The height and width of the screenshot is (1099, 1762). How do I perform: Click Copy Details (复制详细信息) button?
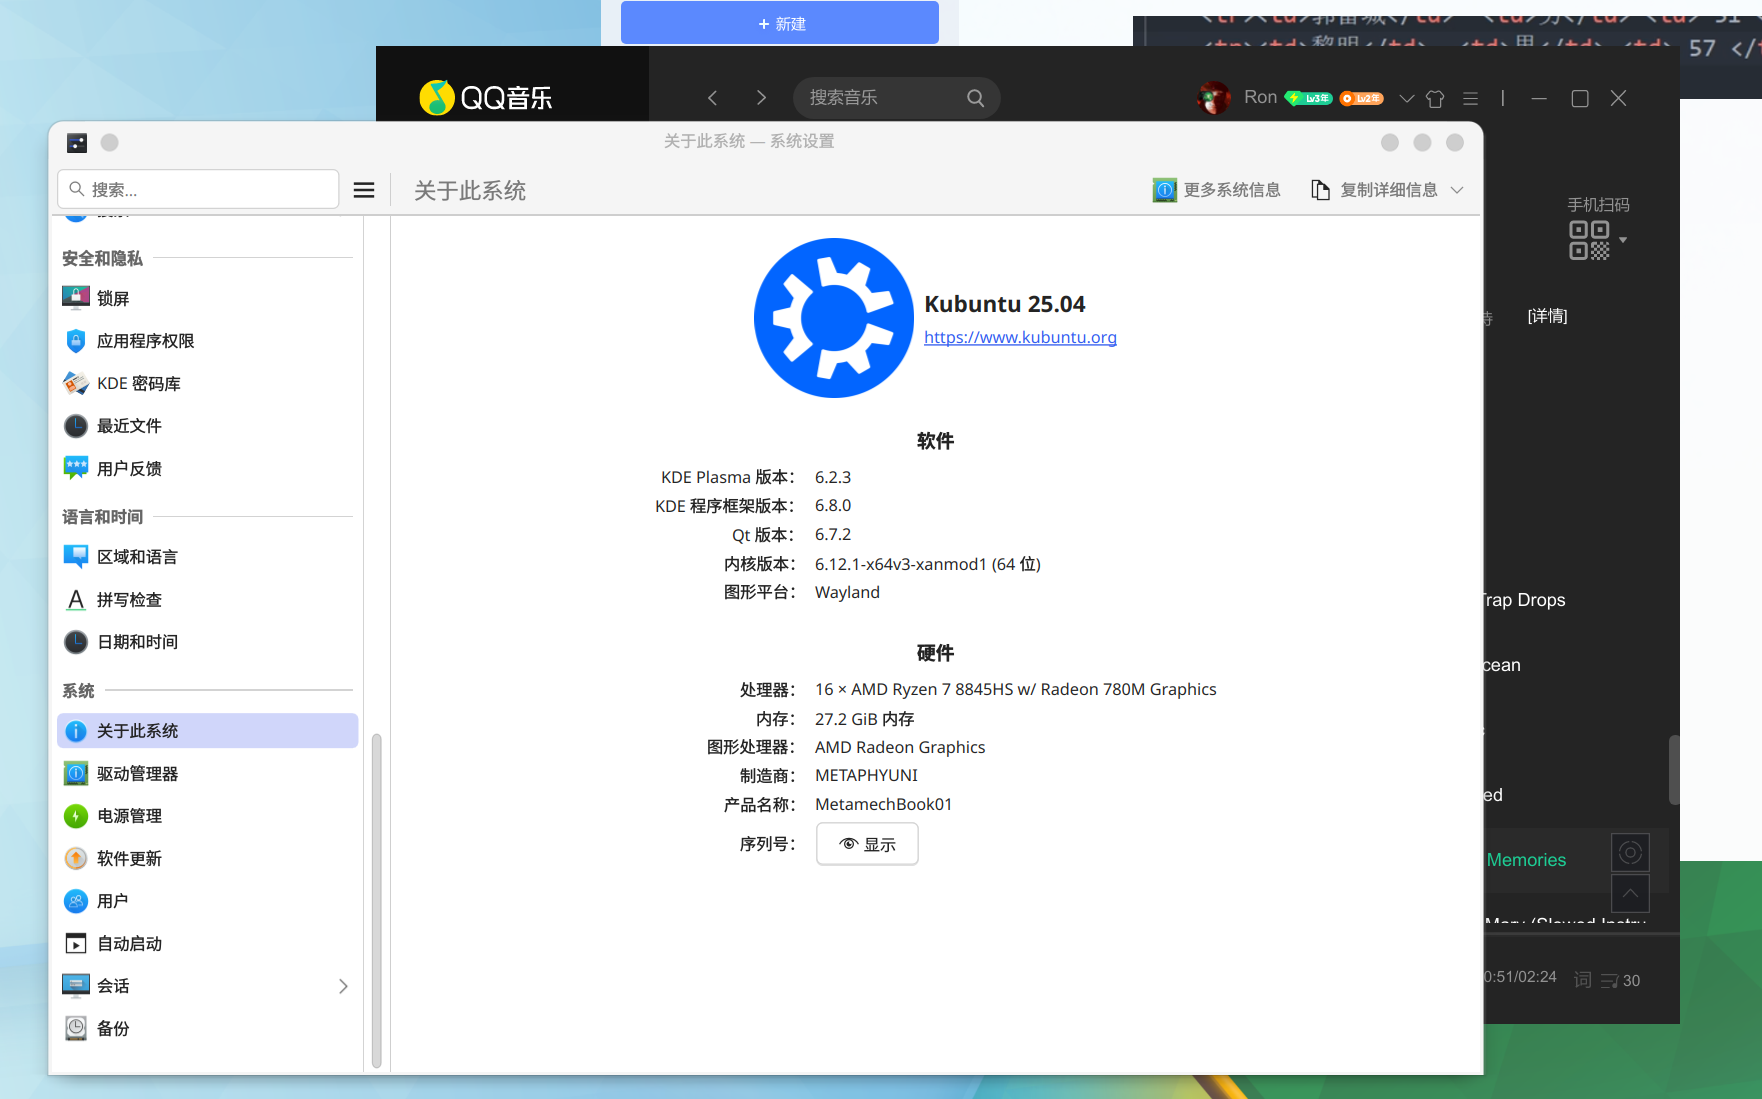pos(1374,190)
